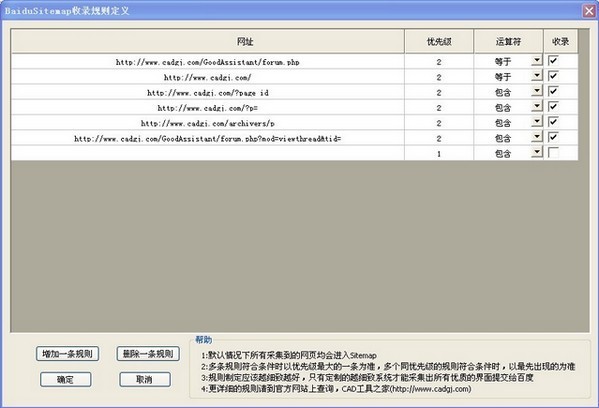The image size is (599, 408).
Task: Open the operator dropdown in the empty last row
Action: (537, 152)
